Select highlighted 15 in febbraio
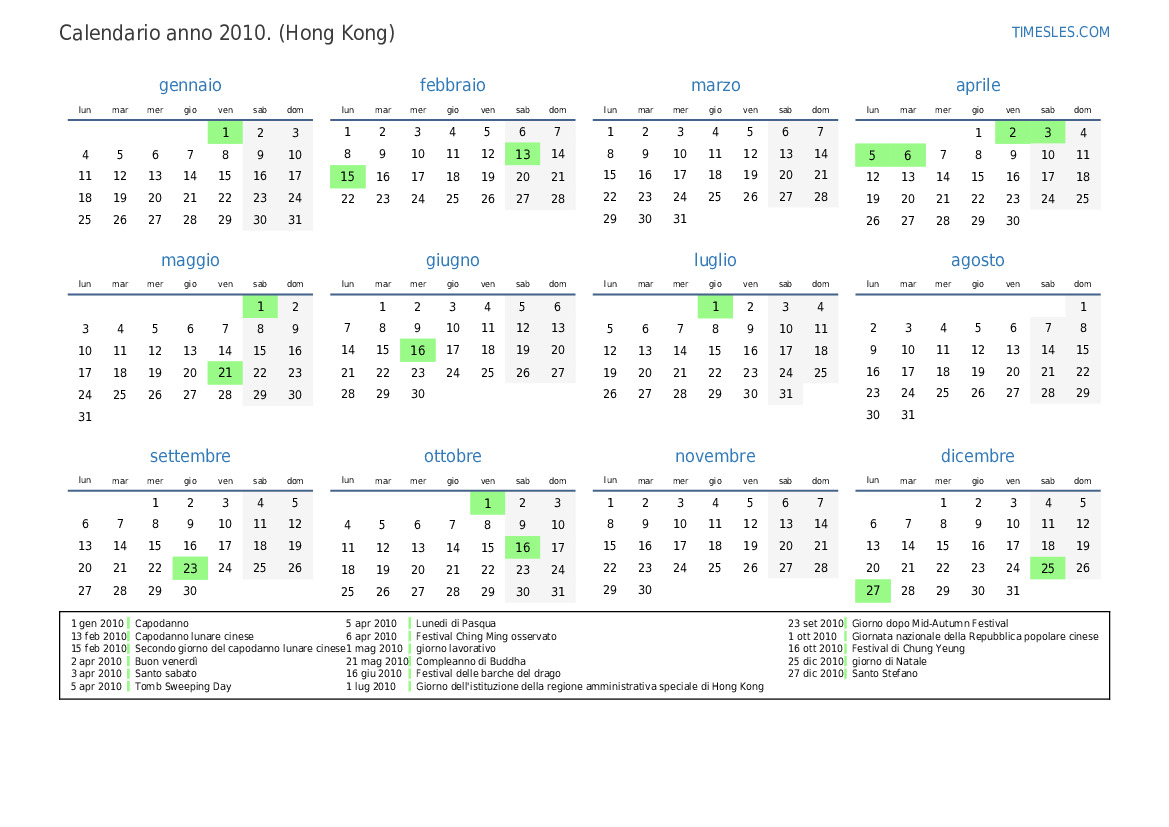This screenshot has height=827, width=1169. pyautogui.click(x=347, y=177)
